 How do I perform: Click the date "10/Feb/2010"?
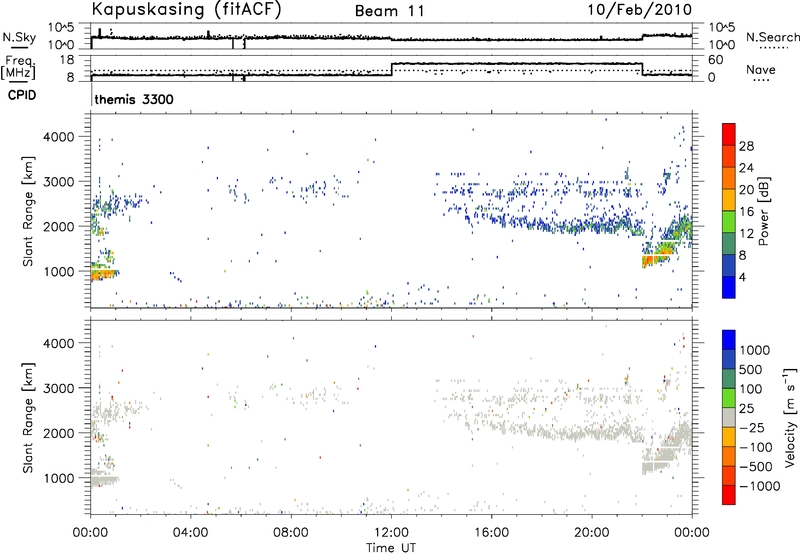click(640, 10)
